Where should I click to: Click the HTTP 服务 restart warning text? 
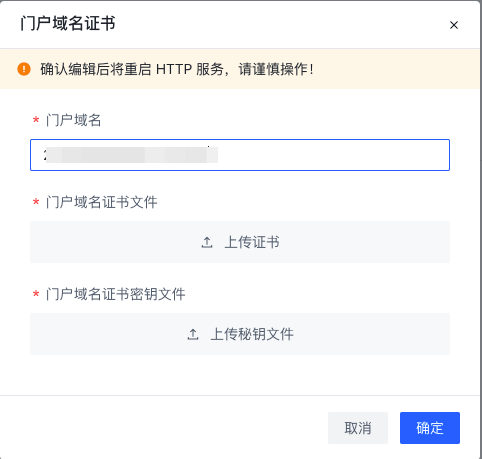[x=177, y=69]
